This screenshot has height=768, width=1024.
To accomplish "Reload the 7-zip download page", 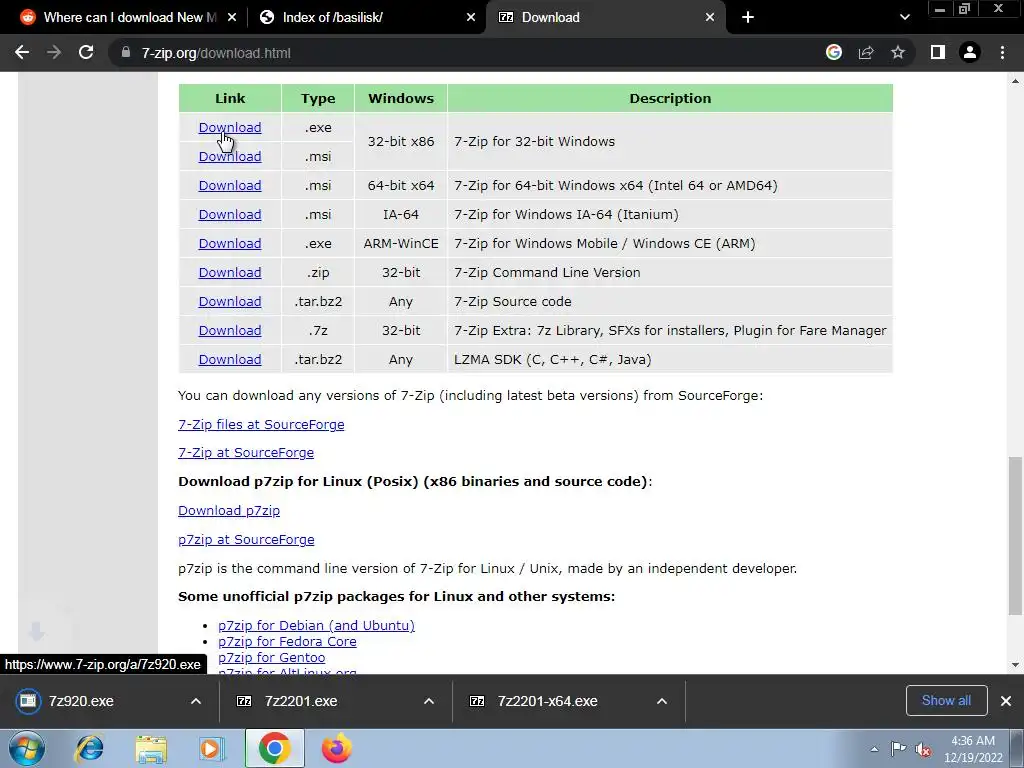I will point(86,53).
